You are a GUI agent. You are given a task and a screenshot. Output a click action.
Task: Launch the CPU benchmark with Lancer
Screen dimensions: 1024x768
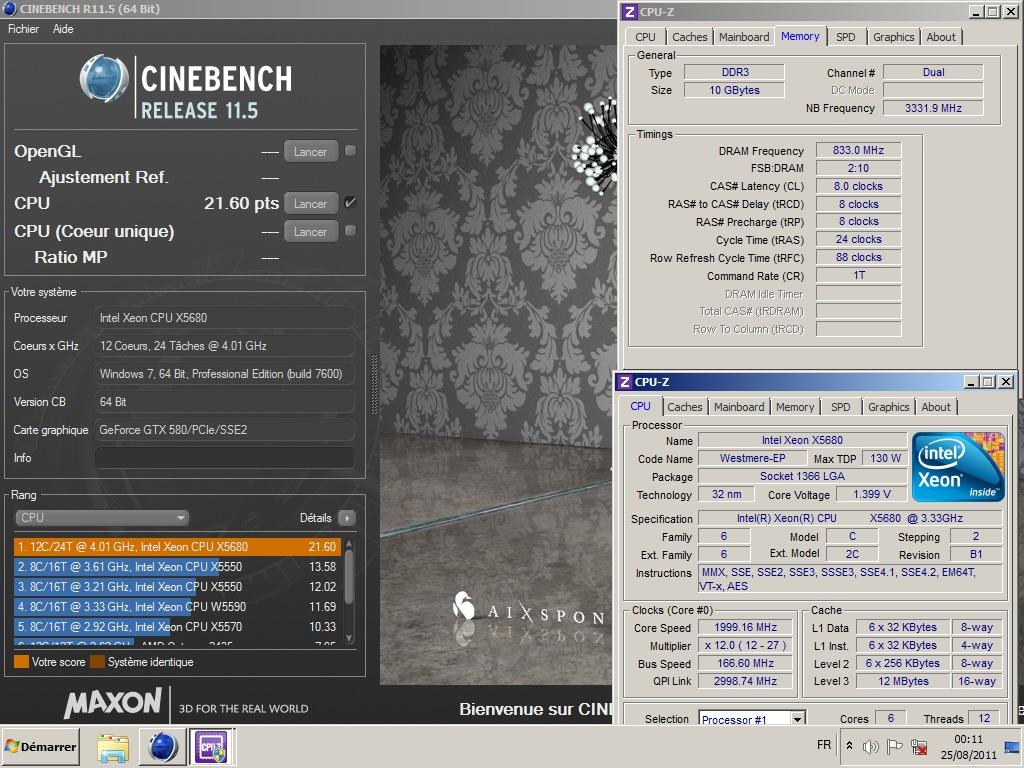311,204
